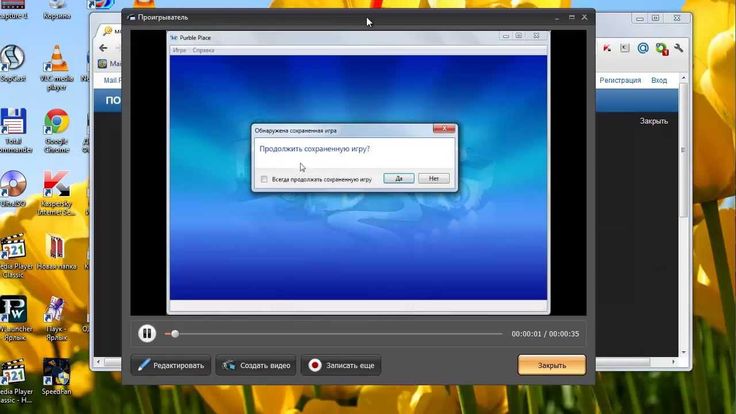Select the Новая папка desktop icon

pyautogui.click(x=56, y=252)
